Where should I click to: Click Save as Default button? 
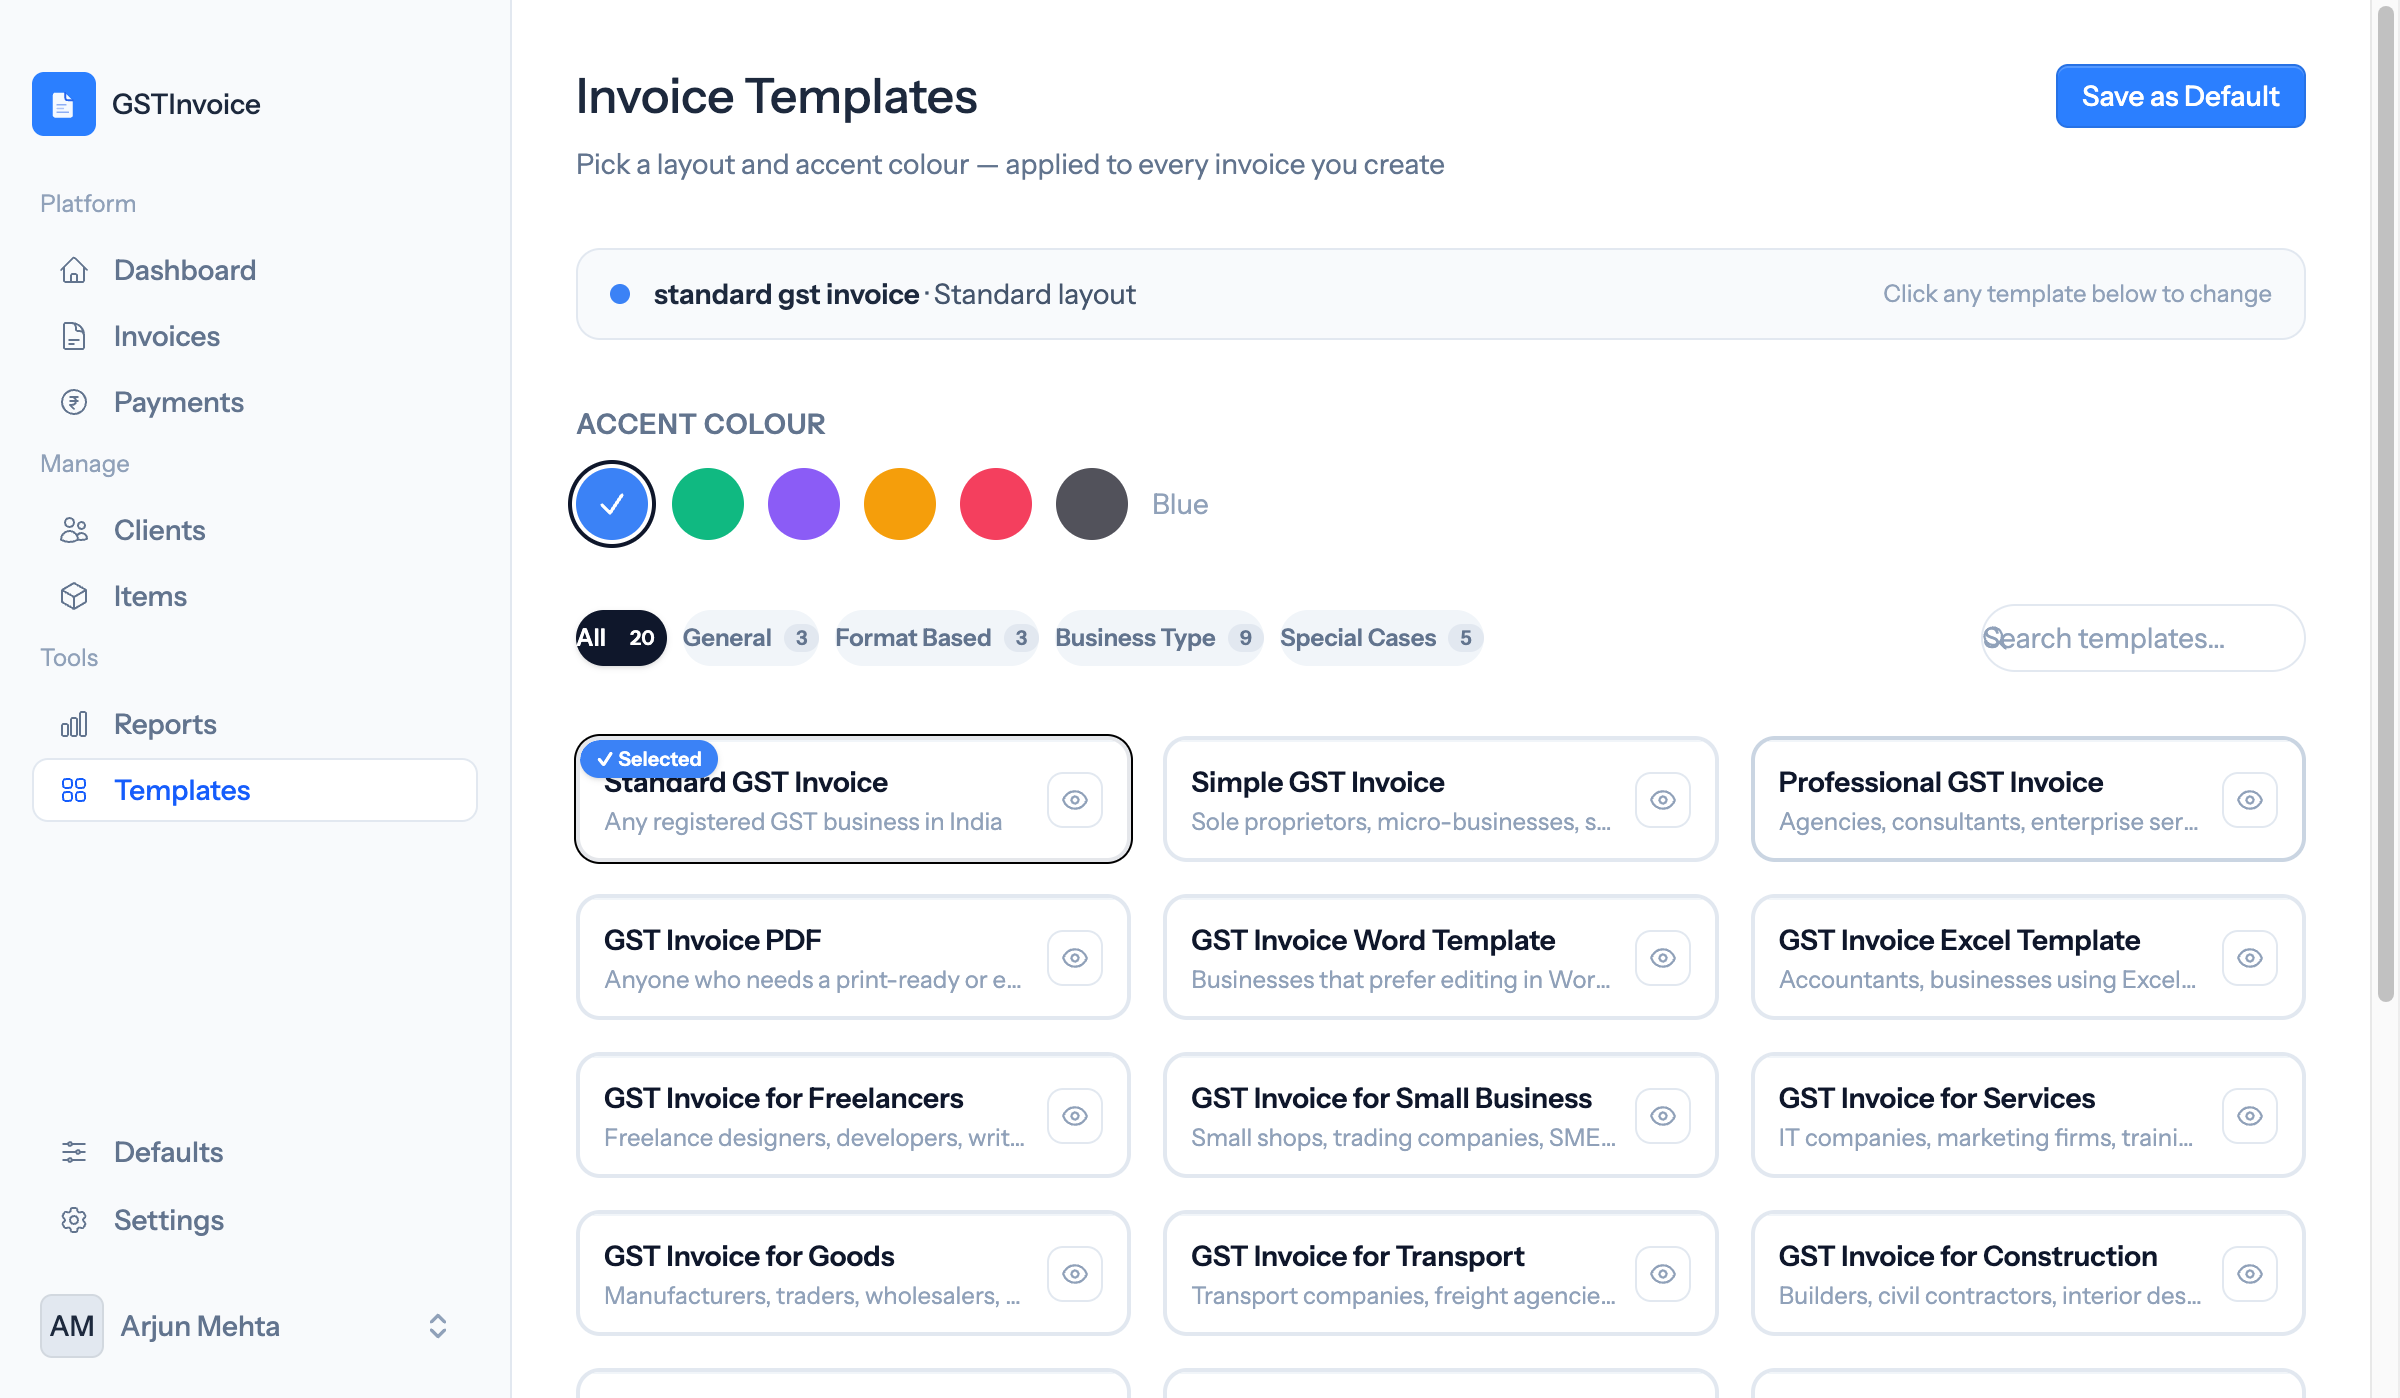click(x=2180, y=96)
